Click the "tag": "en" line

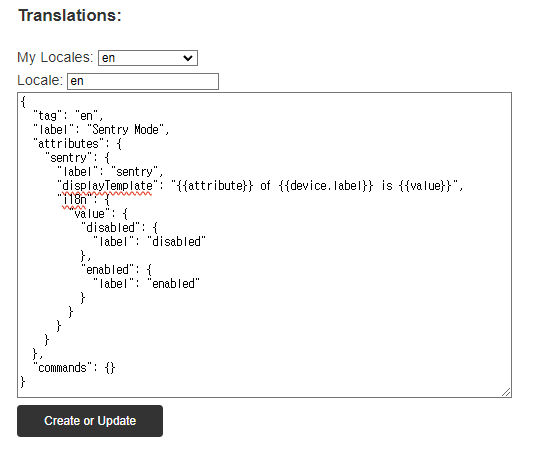pyautogui.click(x=68, y=116)
